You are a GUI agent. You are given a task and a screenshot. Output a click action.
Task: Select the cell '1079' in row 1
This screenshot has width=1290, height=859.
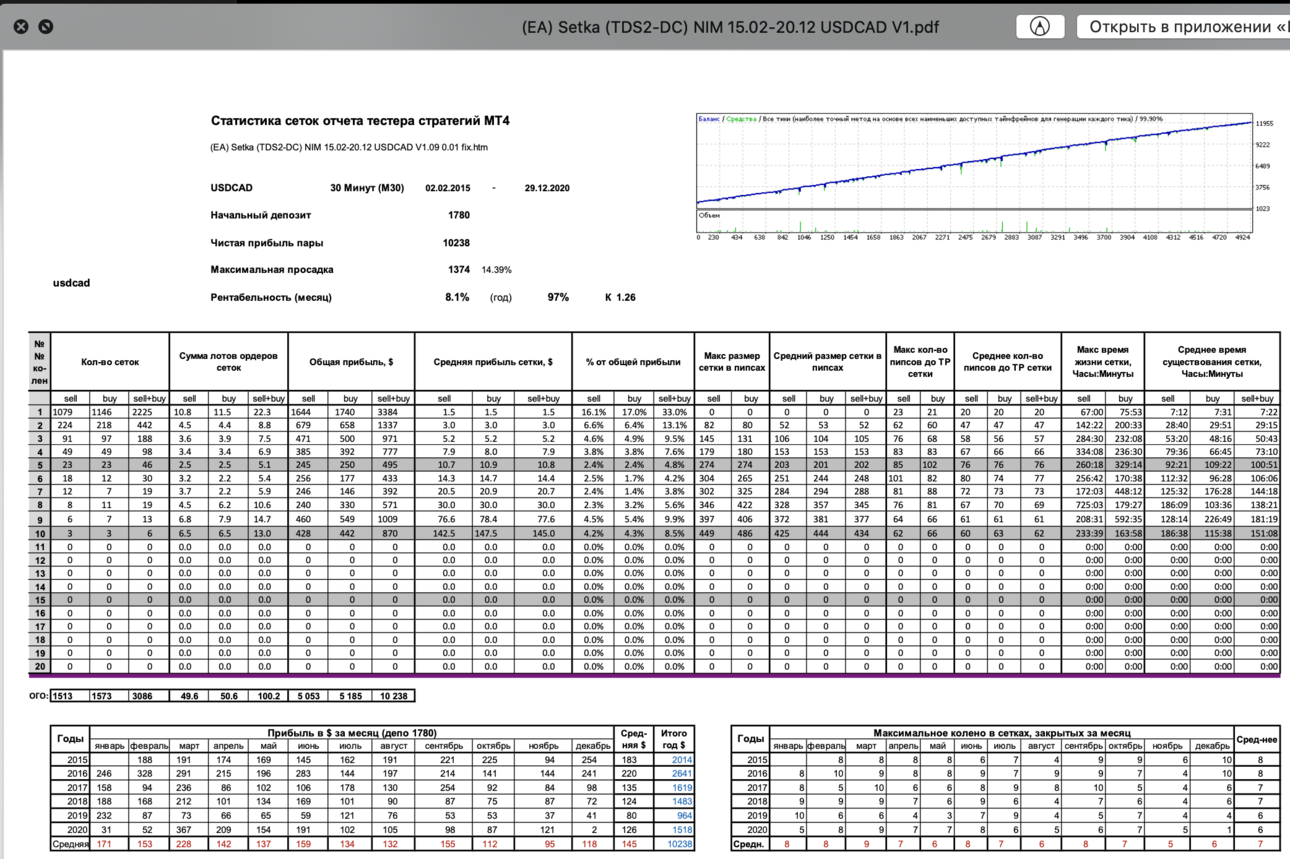(x=70, y=412)
